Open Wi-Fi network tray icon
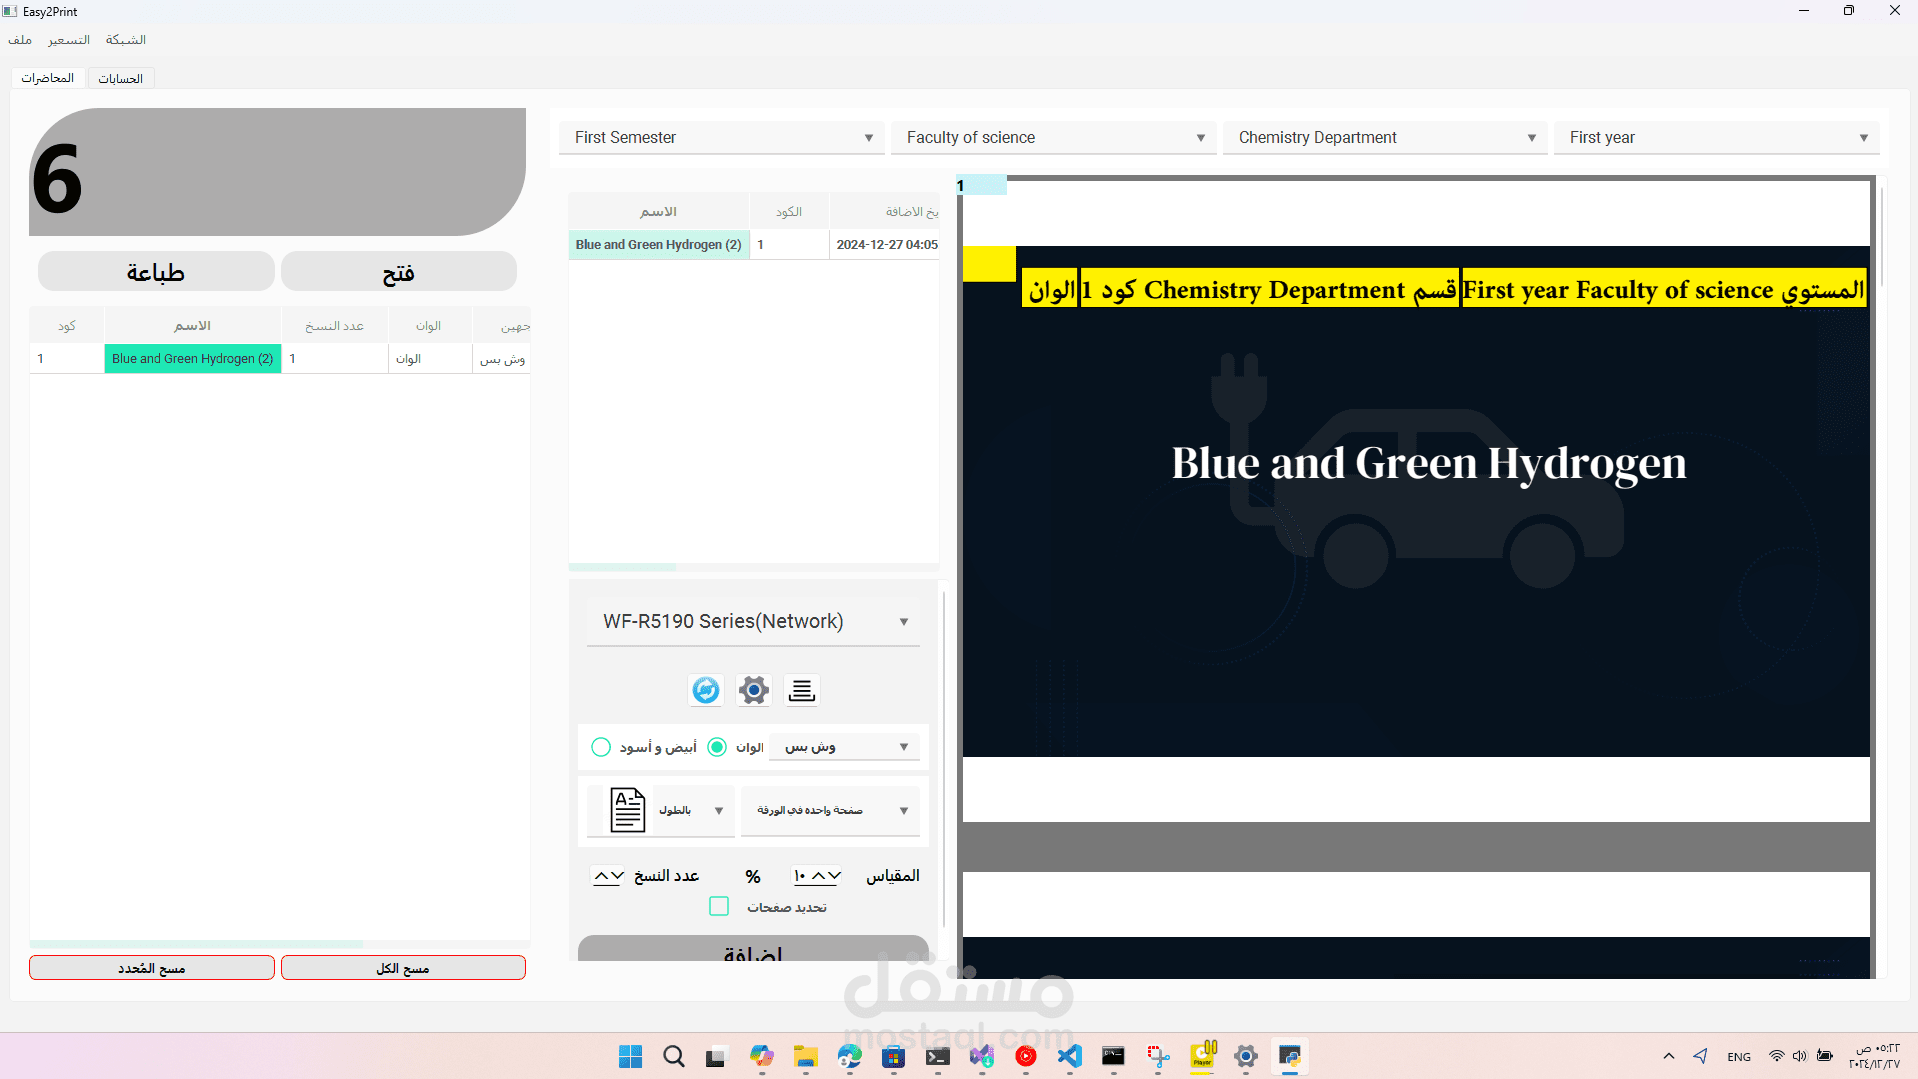This screenshot has height=1079, width=1918. pos(1777,1056)
